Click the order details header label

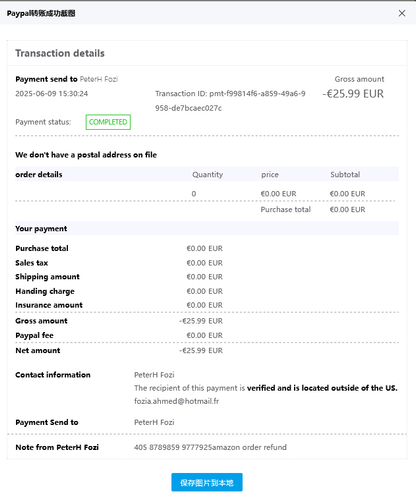[39, 174]
